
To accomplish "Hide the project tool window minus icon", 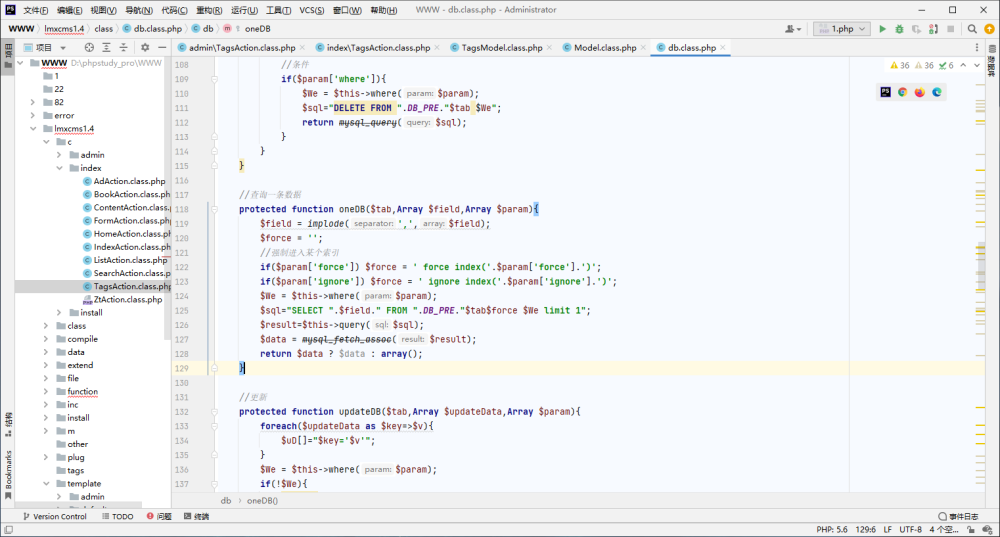I will click(x=162, y=47).
